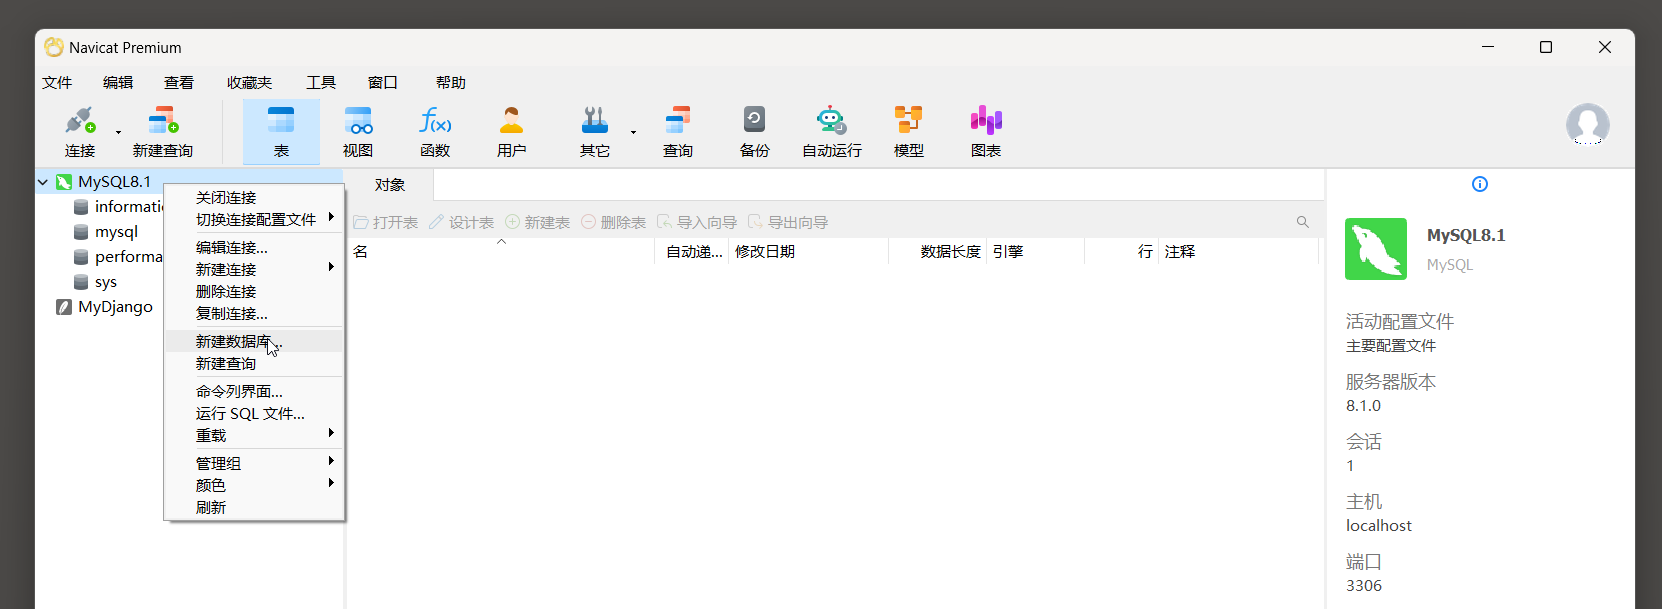
Task: Expand the 其它 dropdown arrow
Action: point(633,132)
